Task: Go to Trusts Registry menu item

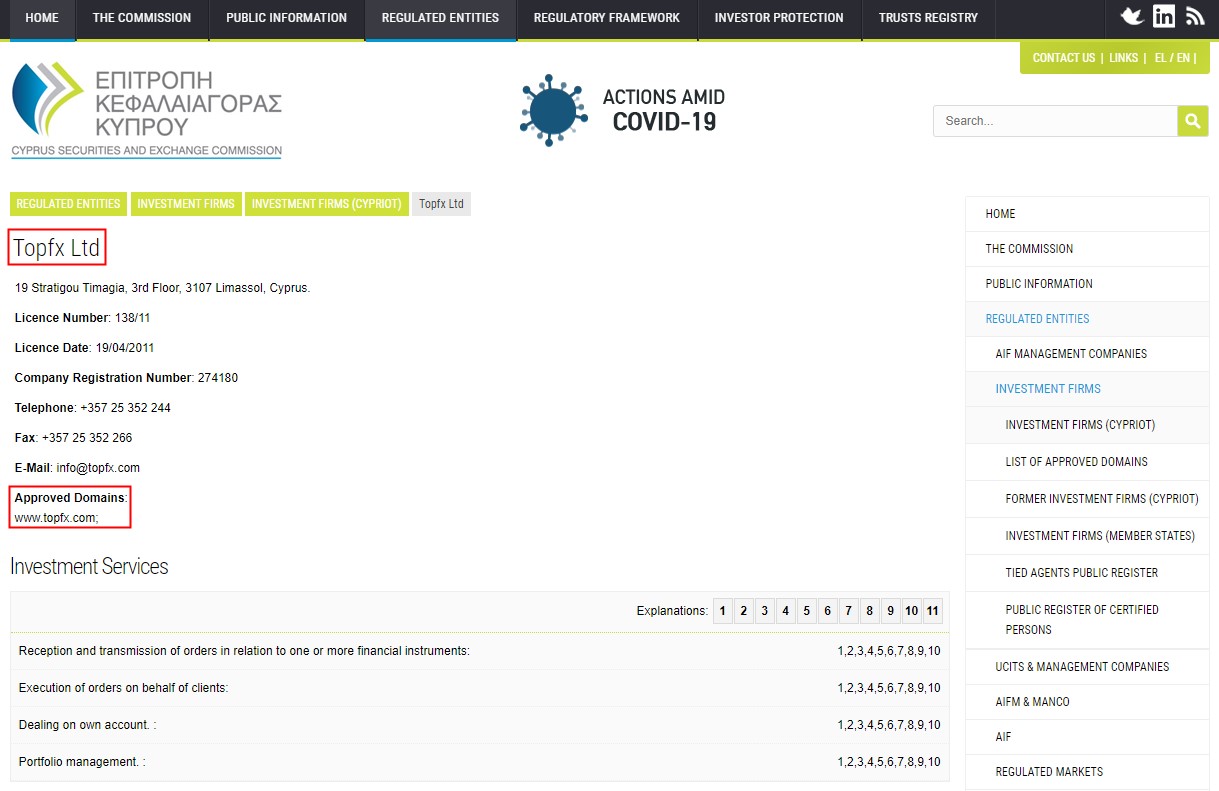Action: pyautogui.click(x=928, y=18)
